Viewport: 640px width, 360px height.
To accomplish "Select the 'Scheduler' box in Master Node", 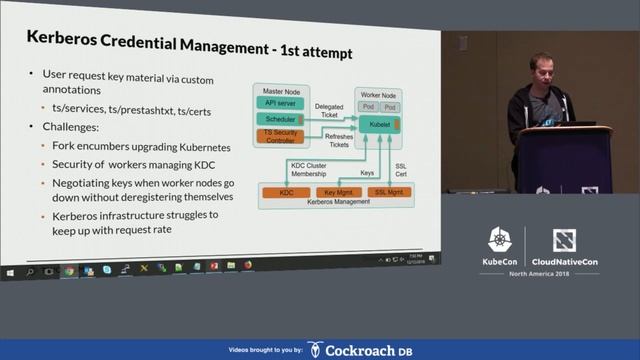I will tap(280, 119).
